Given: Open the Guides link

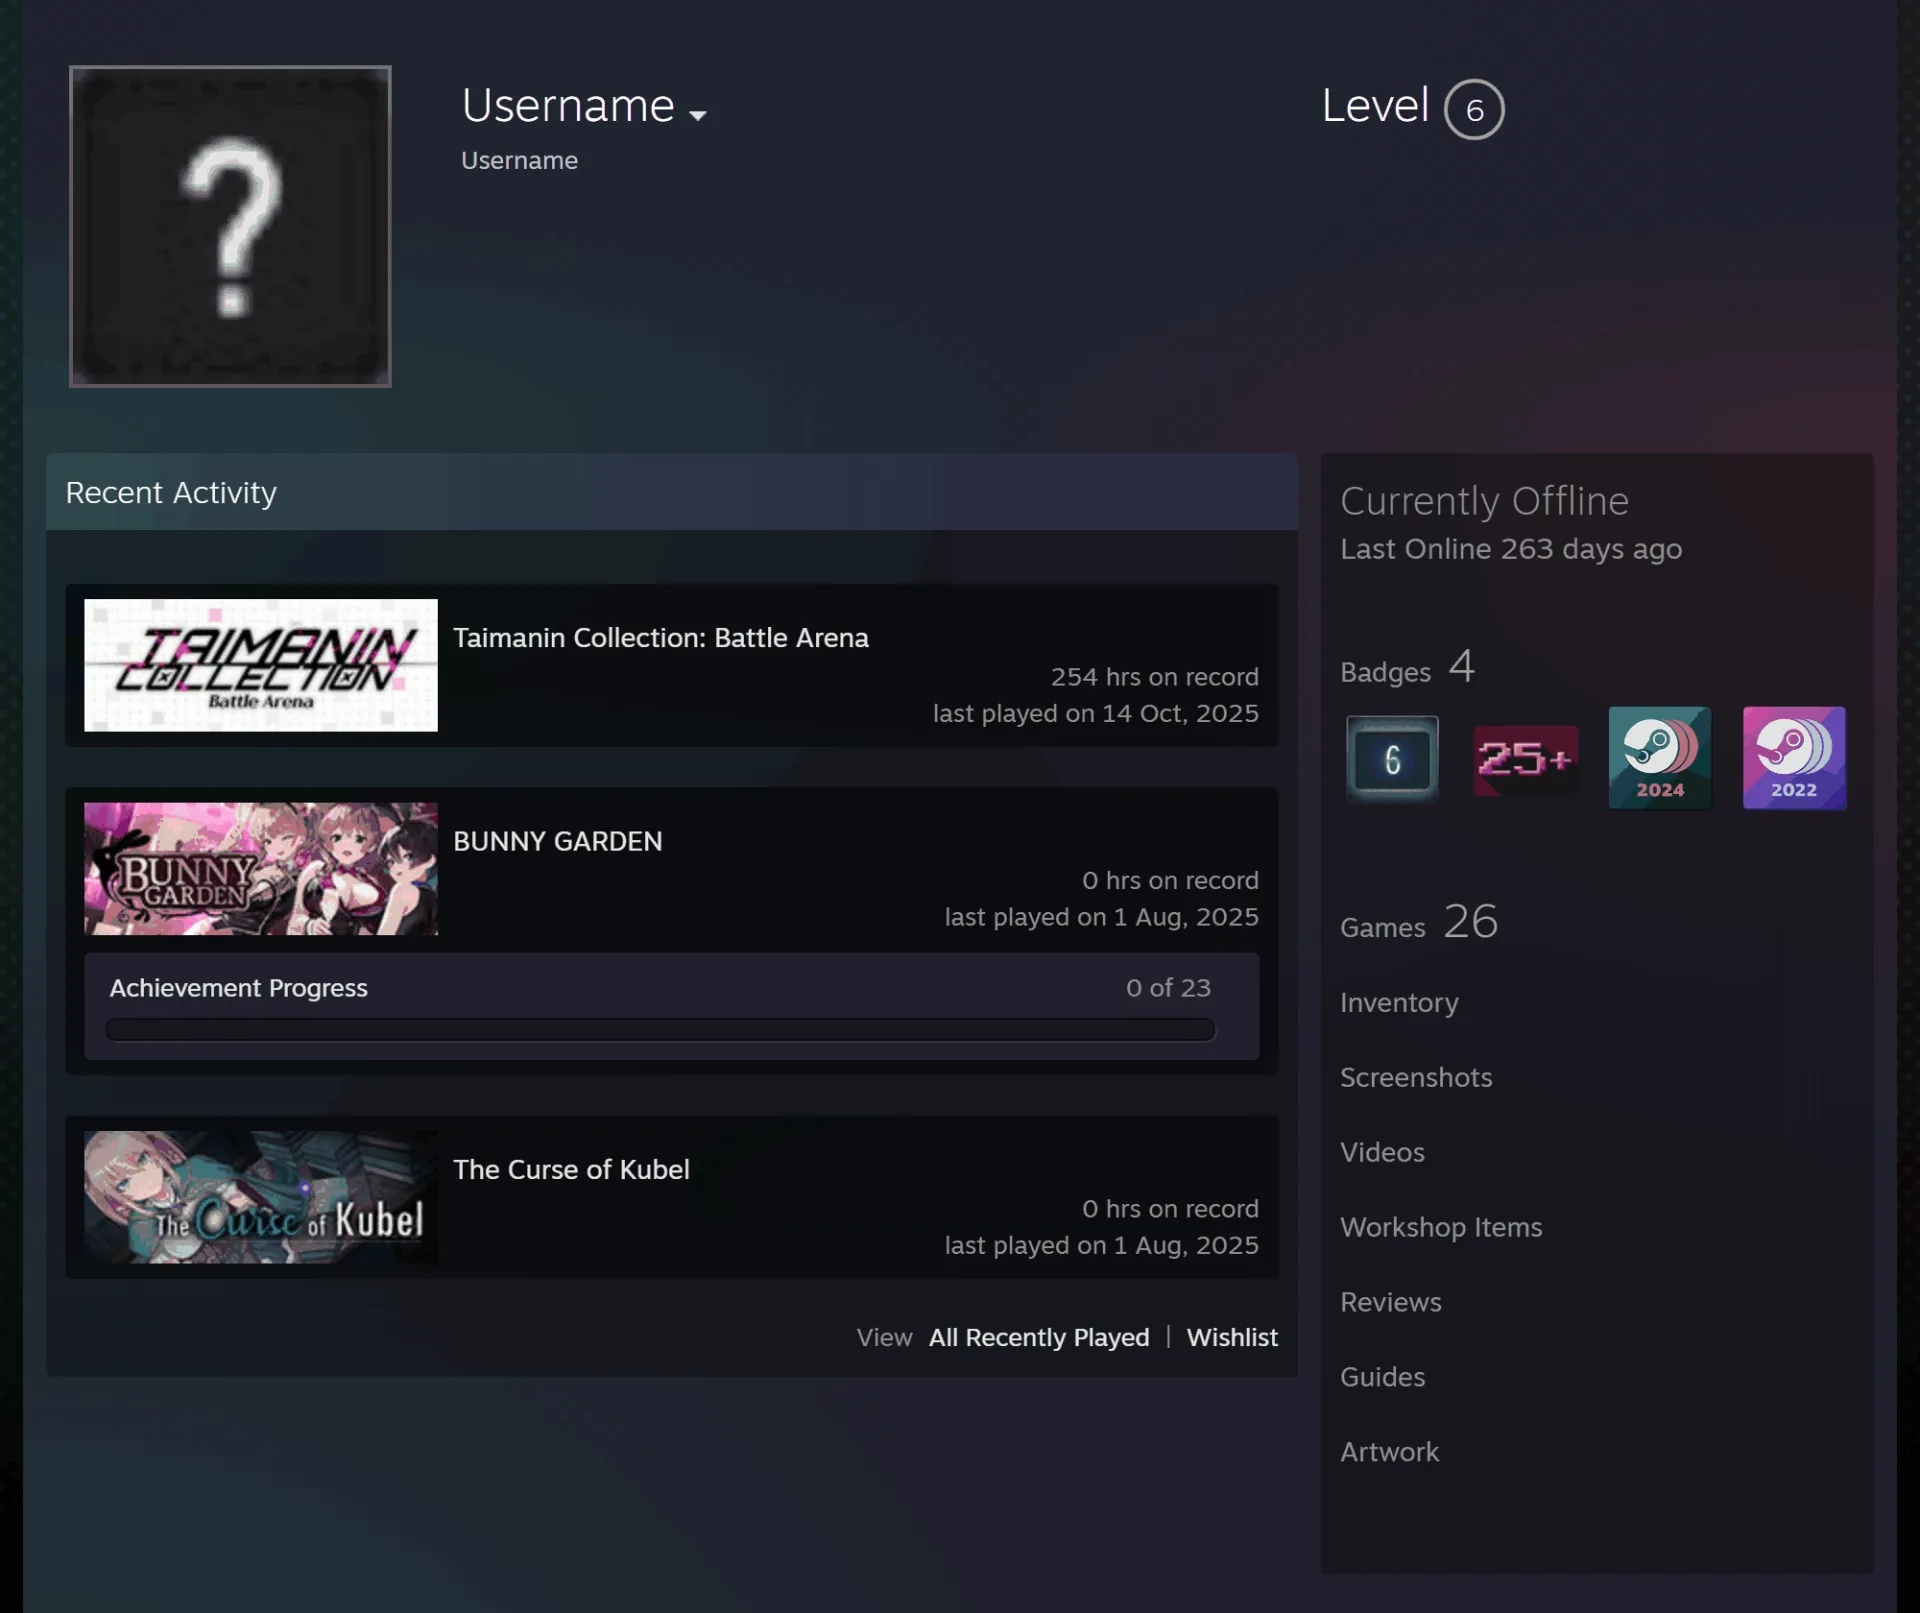Looking at the screenshot, I should click(x=1382, y=1378).
